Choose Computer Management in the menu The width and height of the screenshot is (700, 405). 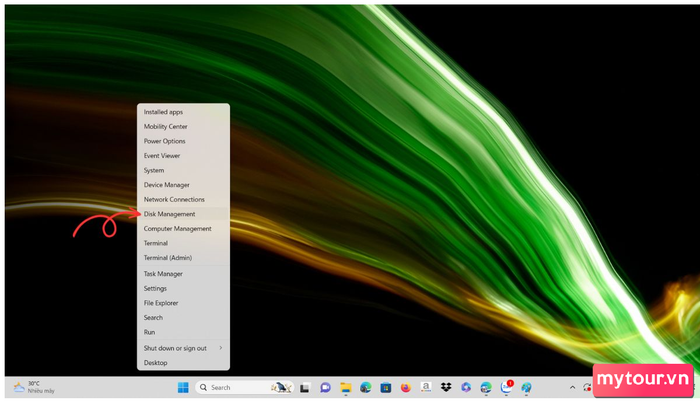click(177, 229)
